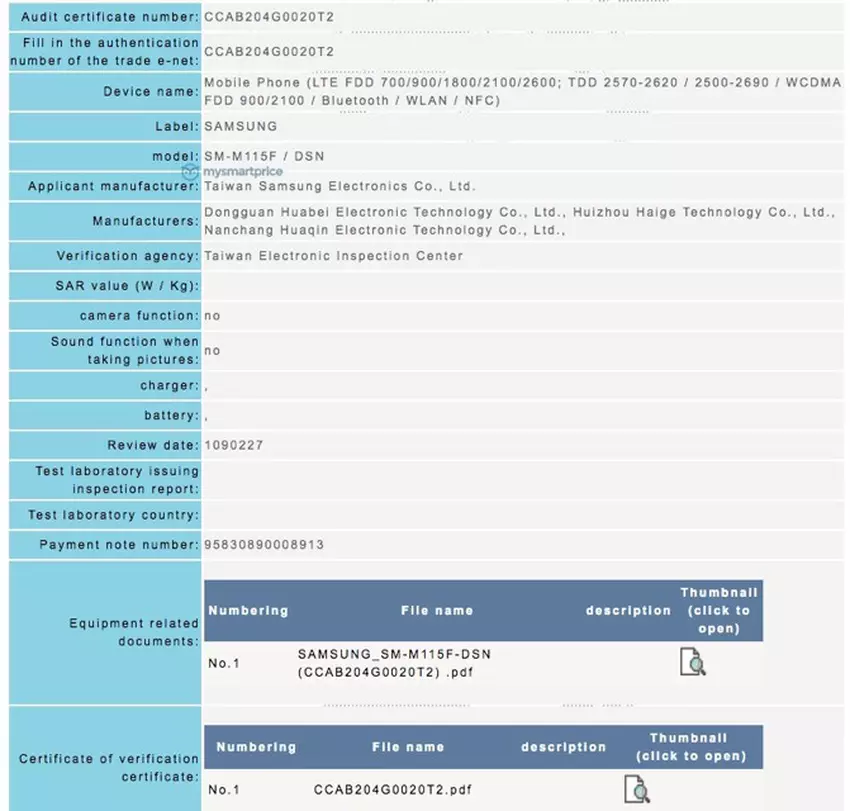The width and height of the screenshot is (850, 811).
Task: Select the Audit certificate number value
Action: coord(268,17)
